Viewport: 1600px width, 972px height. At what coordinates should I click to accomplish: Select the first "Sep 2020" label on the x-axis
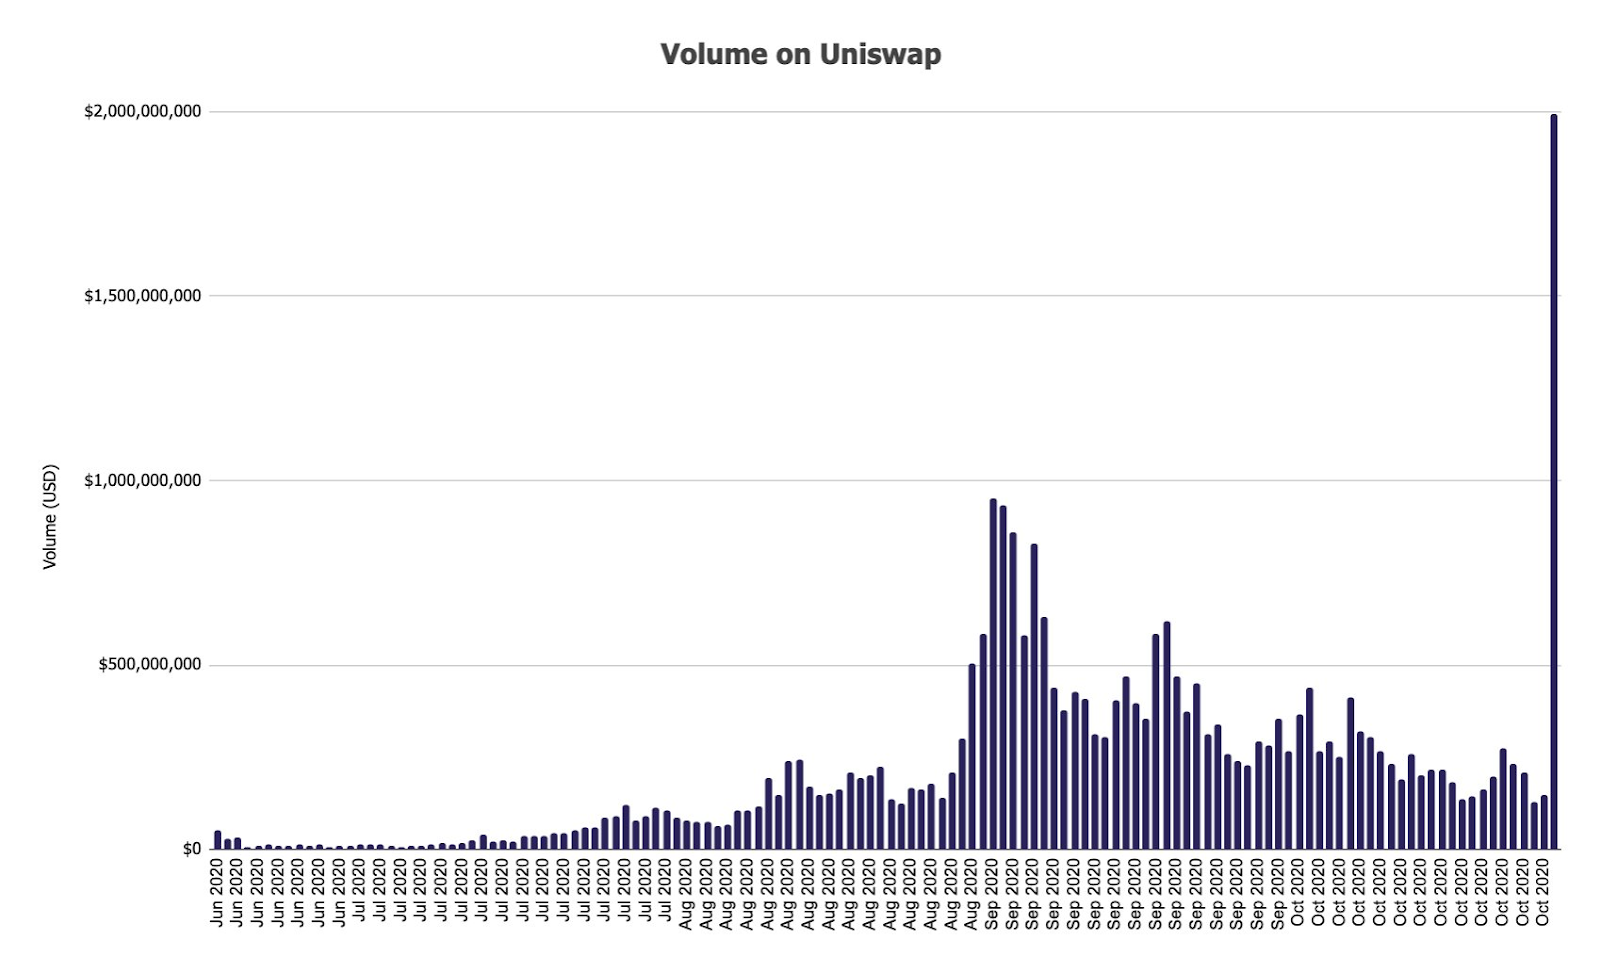pos(992,893)
